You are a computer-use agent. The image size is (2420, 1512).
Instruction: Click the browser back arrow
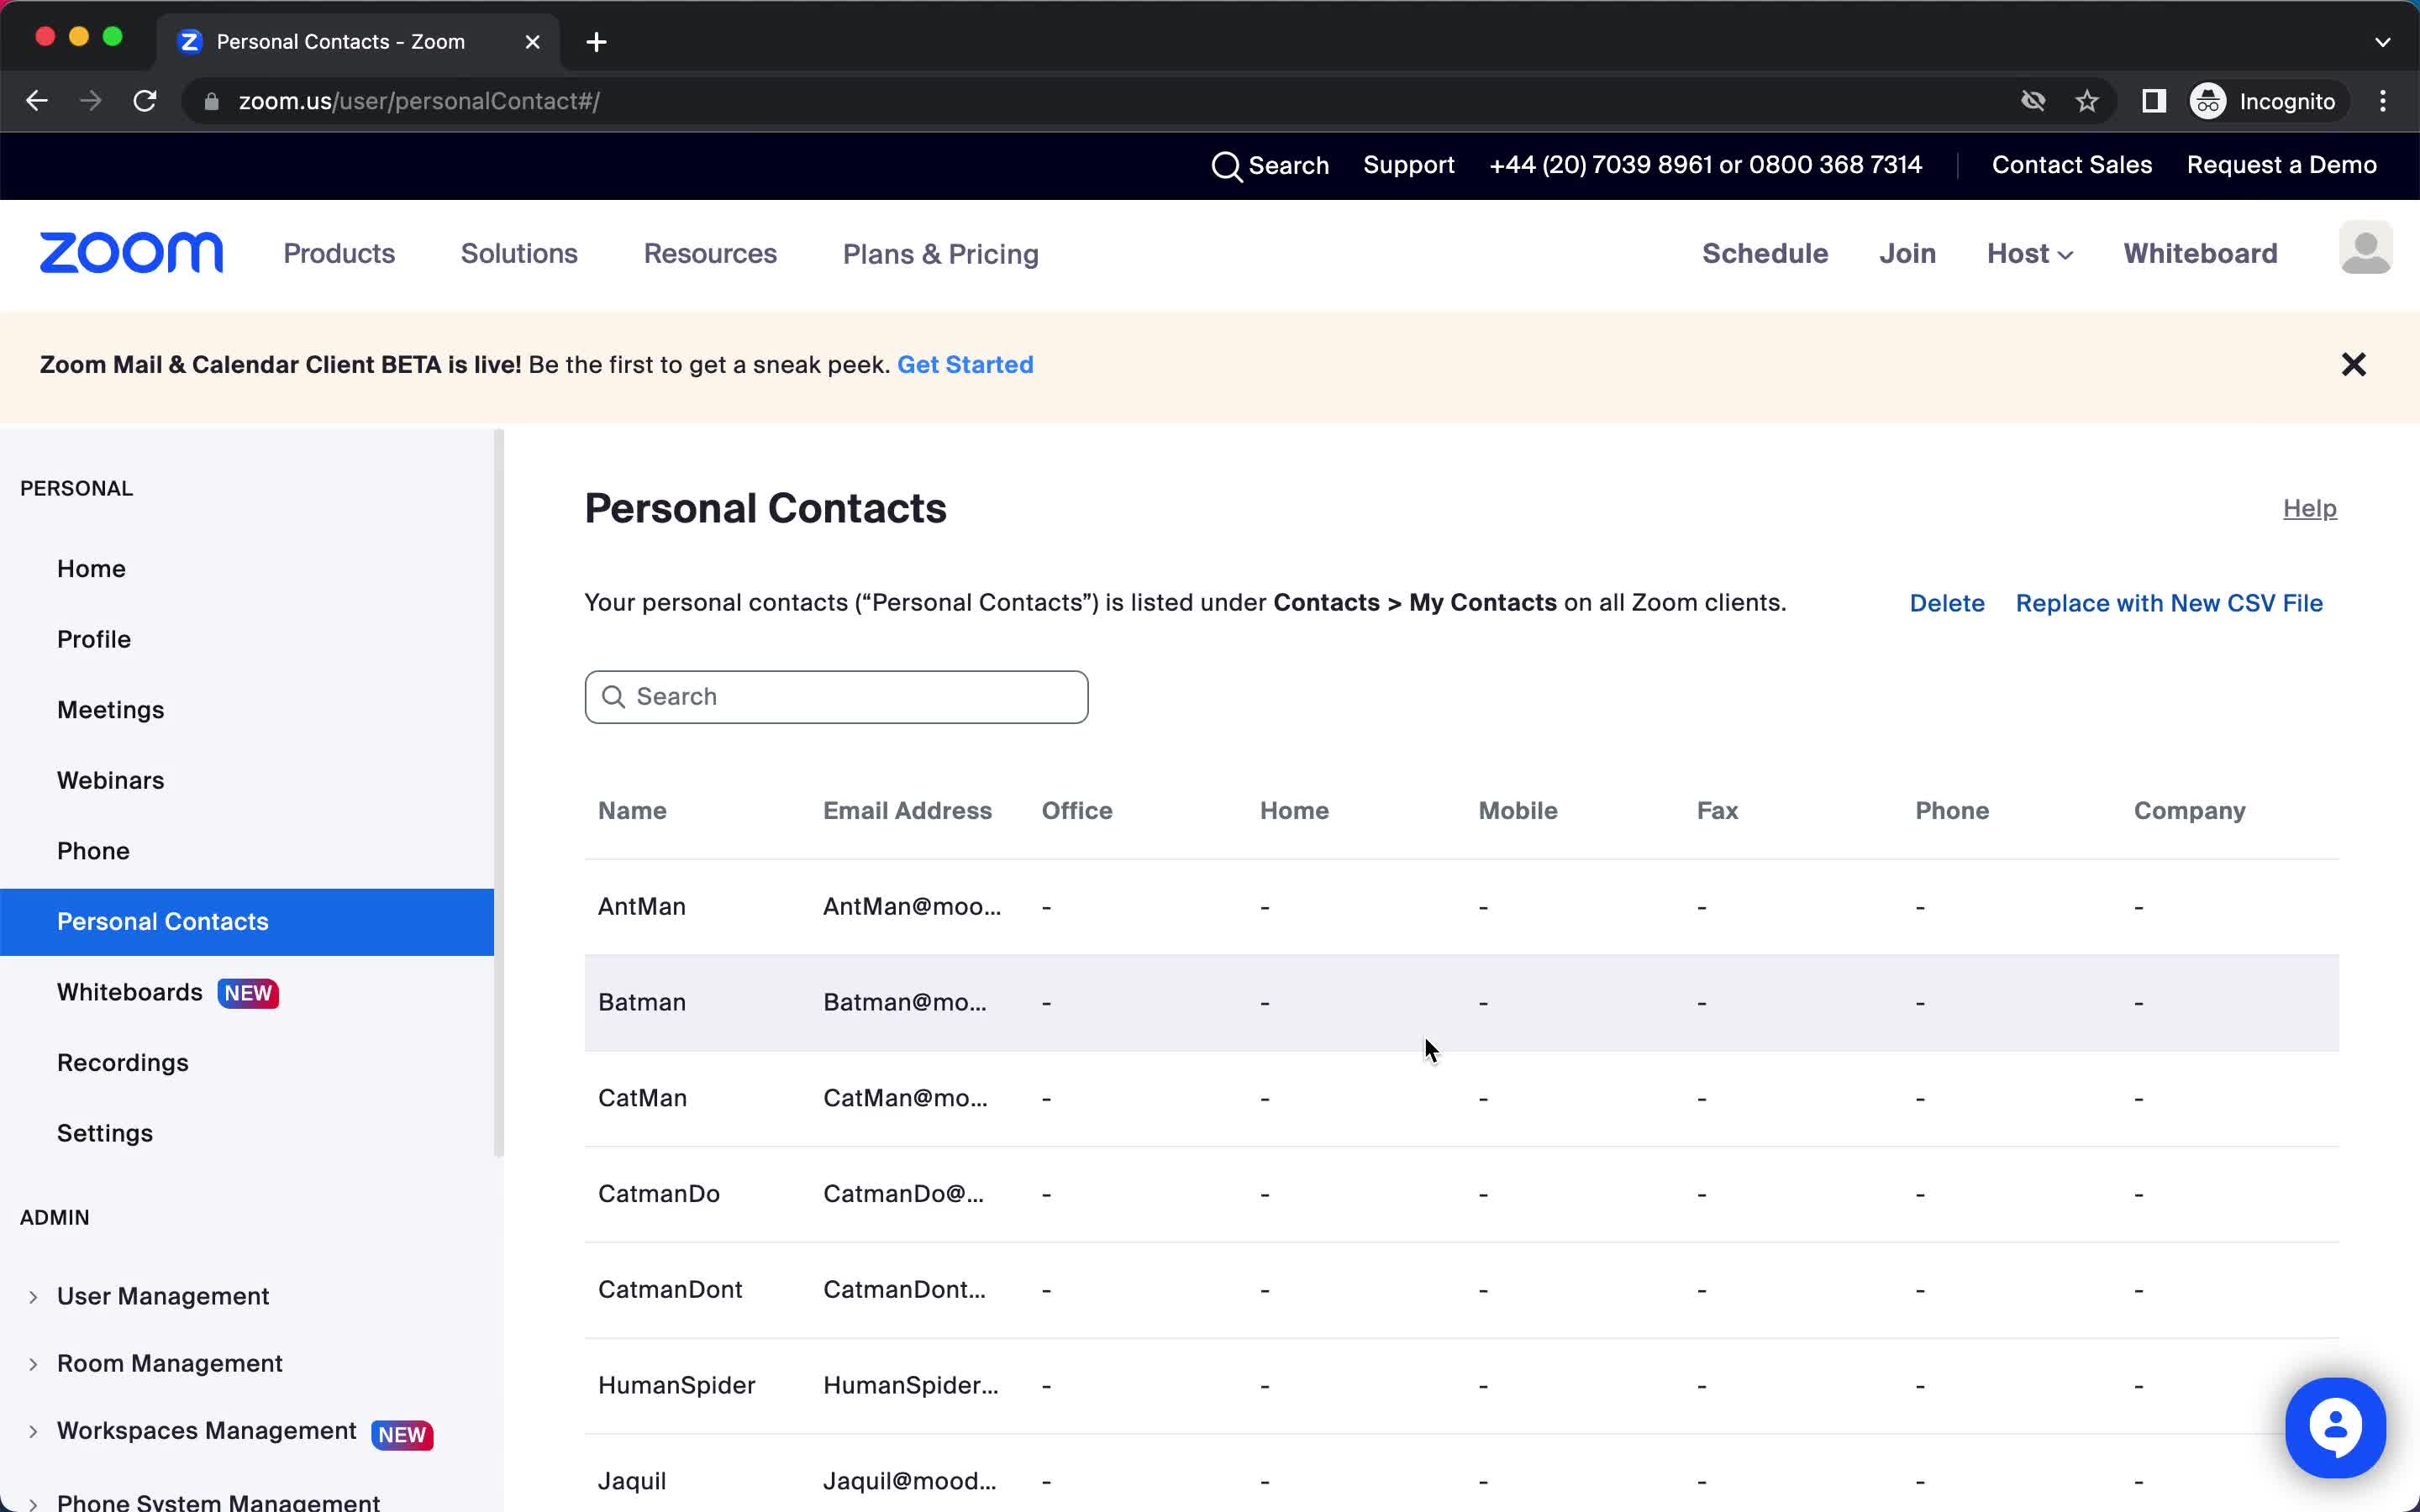37,101
